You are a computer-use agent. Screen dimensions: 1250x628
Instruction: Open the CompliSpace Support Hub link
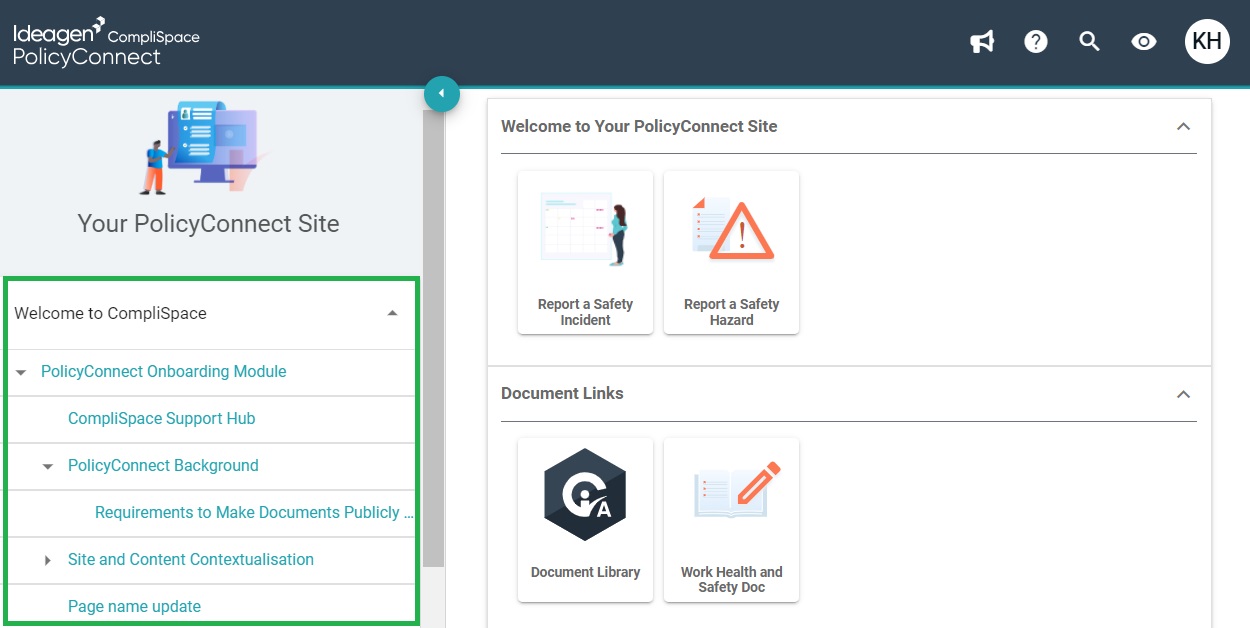point(162,418)
